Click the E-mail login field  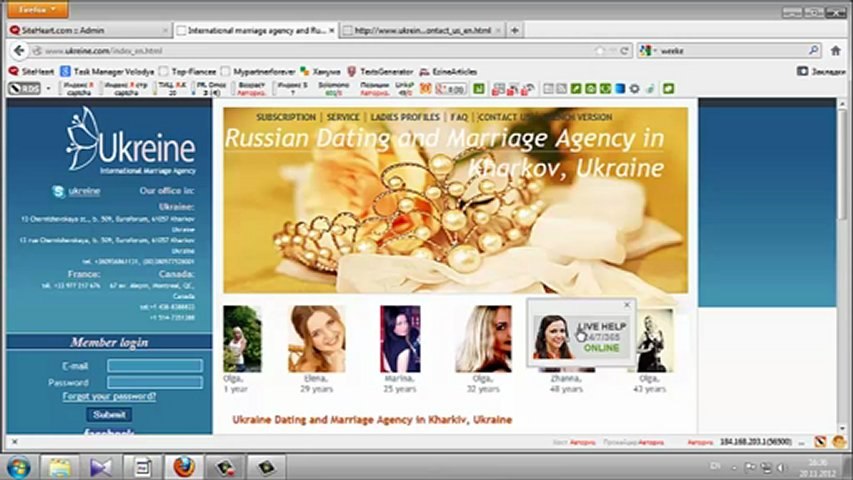point(155,365)
